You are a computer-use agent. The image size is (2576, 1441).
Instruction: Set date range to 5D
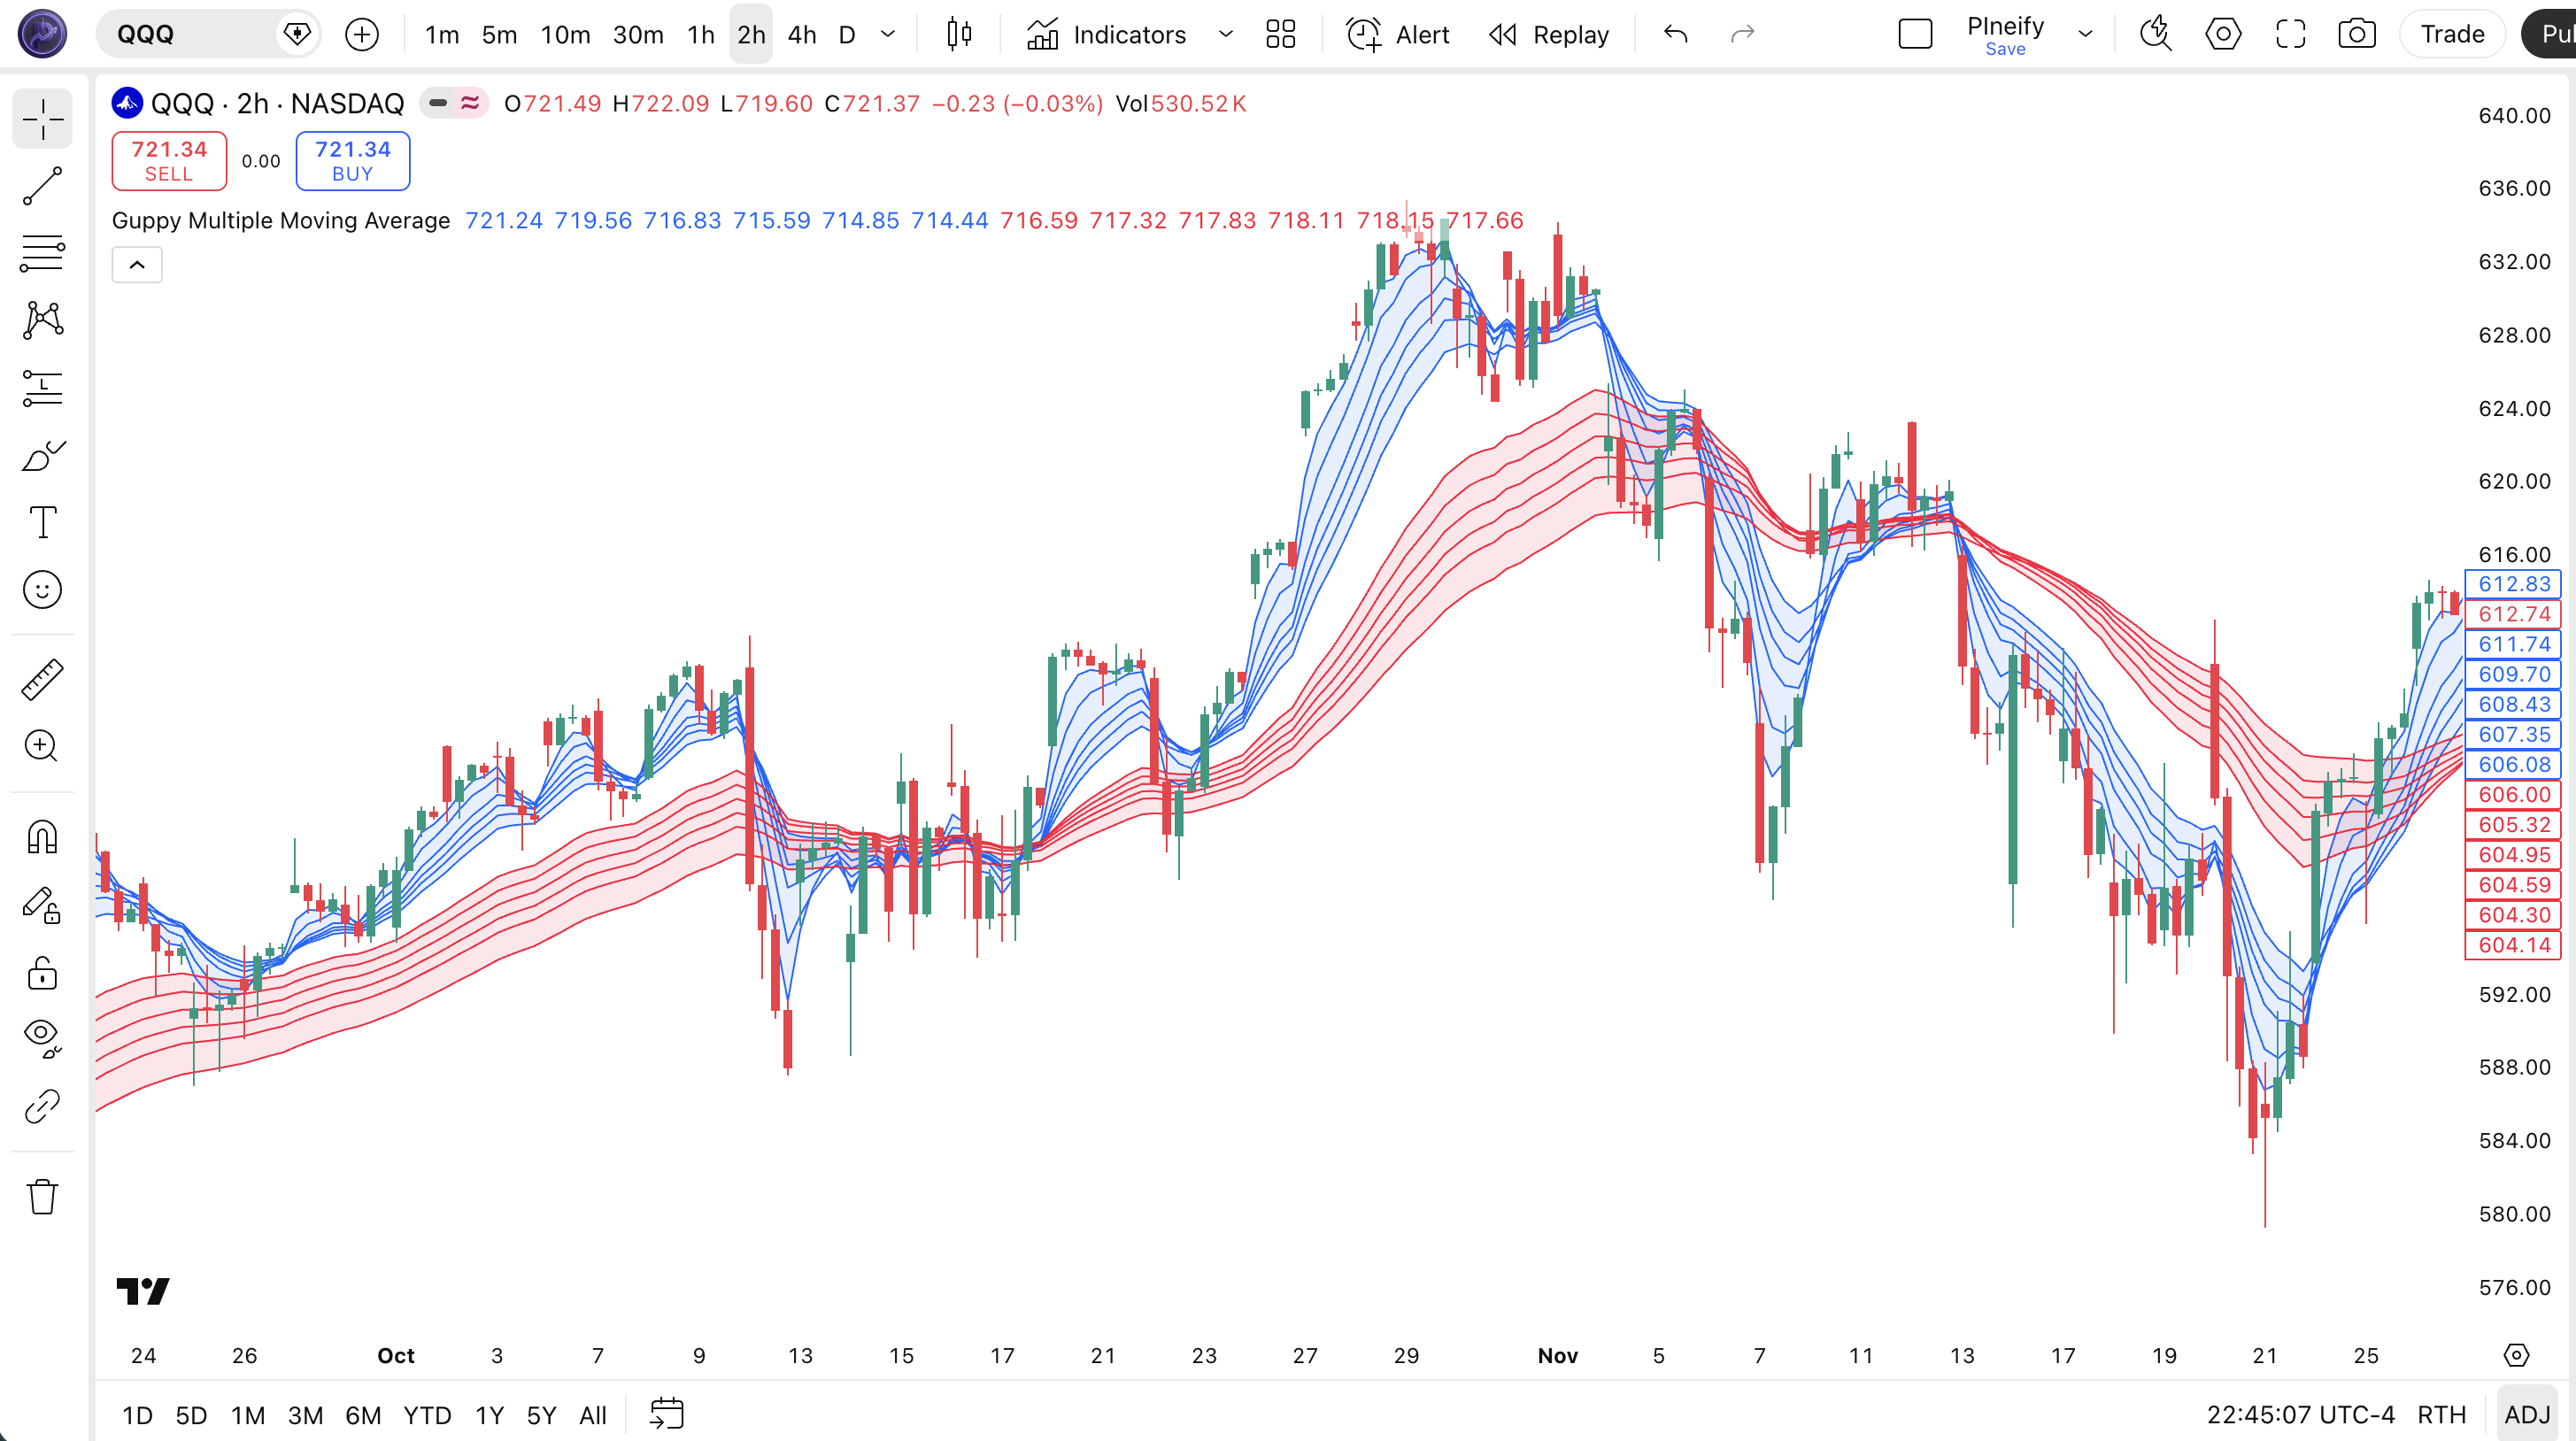[191, 1415]
